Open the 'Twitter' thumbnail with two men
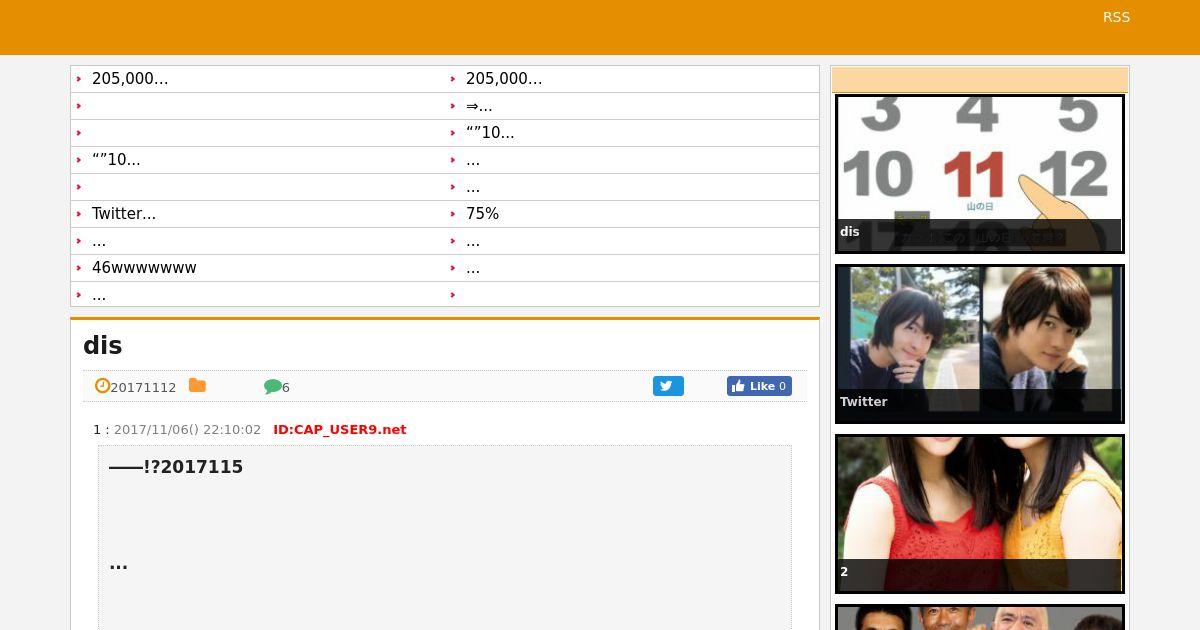Image resolution: width=1200 pixels, height=630 pixels. click(x=980, y=344)
